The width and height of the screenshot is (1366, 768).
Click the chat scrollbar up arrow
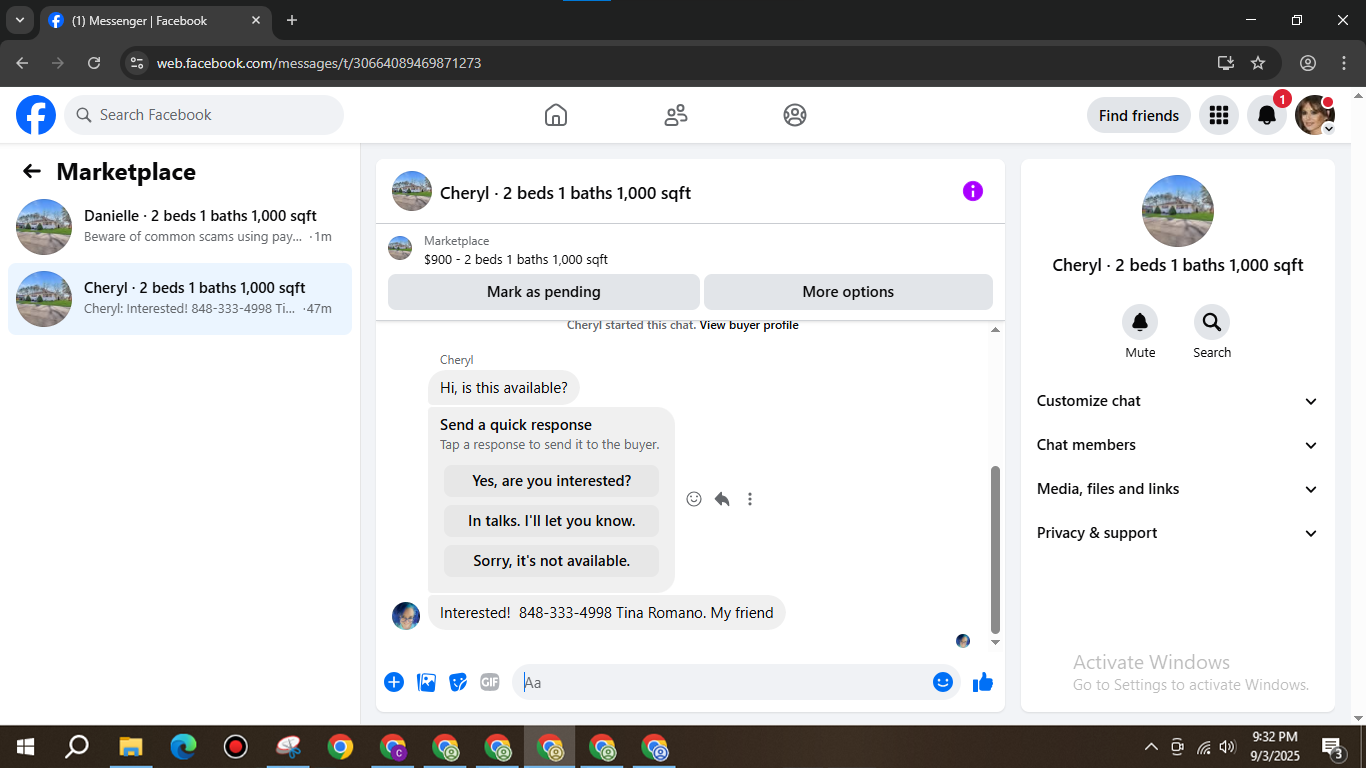[x=995, y=330]
